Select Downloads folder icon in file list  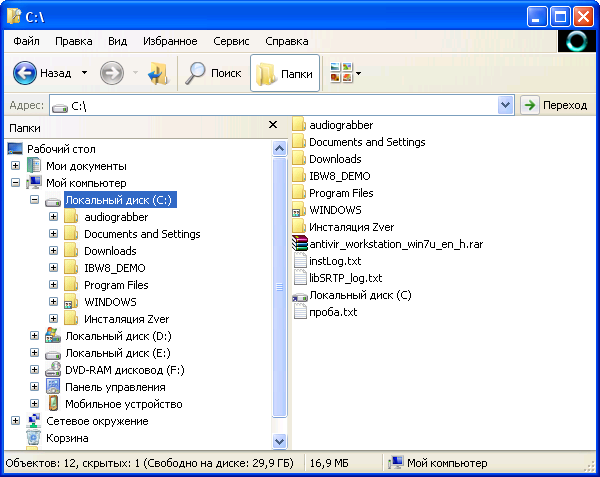[x=299, y=158]
